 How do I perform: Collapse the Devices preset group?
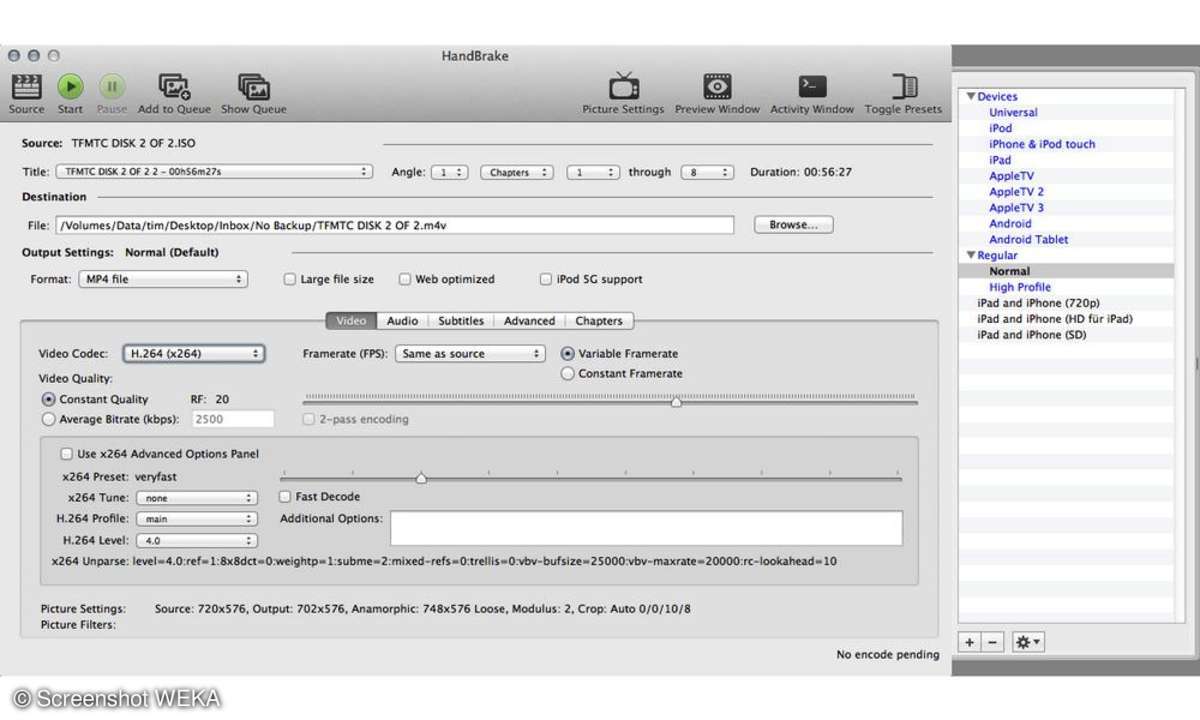coord(970,97)
